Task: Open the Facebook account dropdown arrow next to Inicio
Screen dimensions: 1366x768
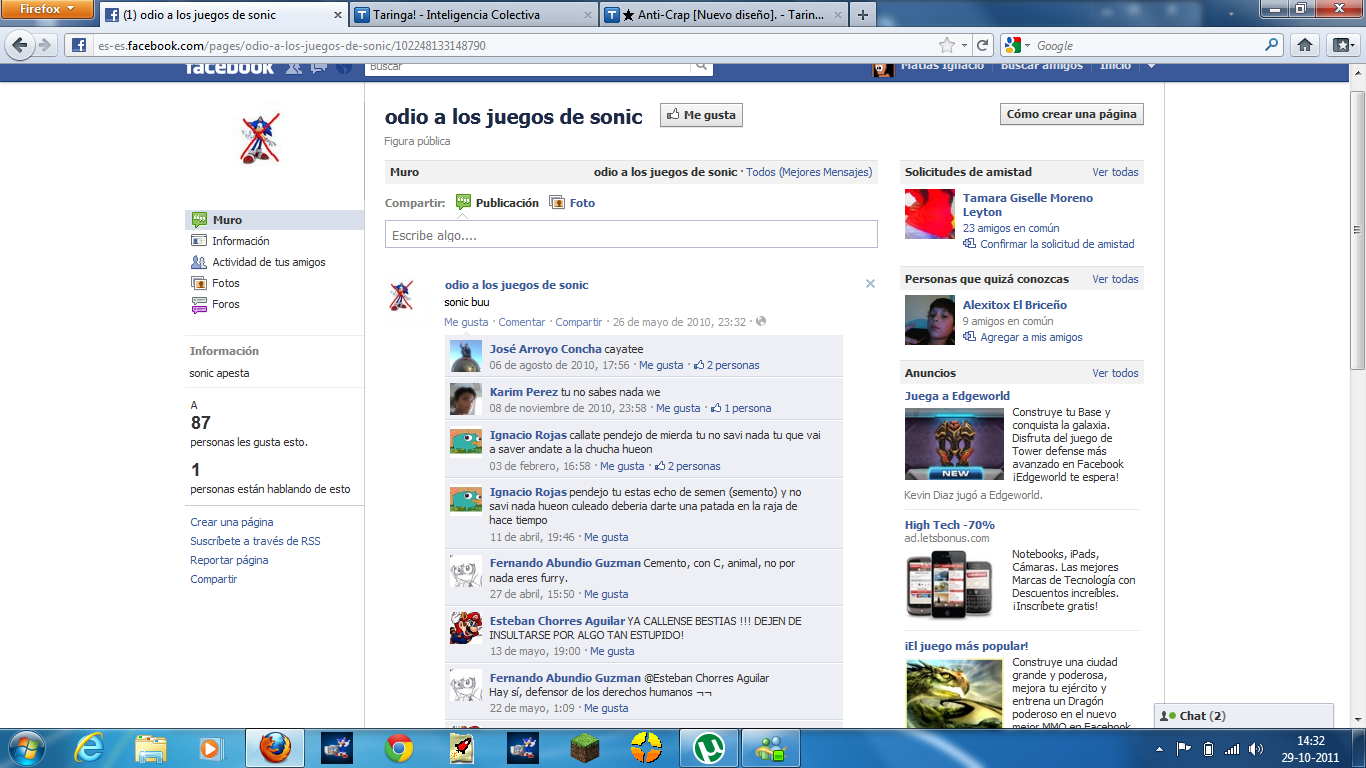Action: [1151, 66]
